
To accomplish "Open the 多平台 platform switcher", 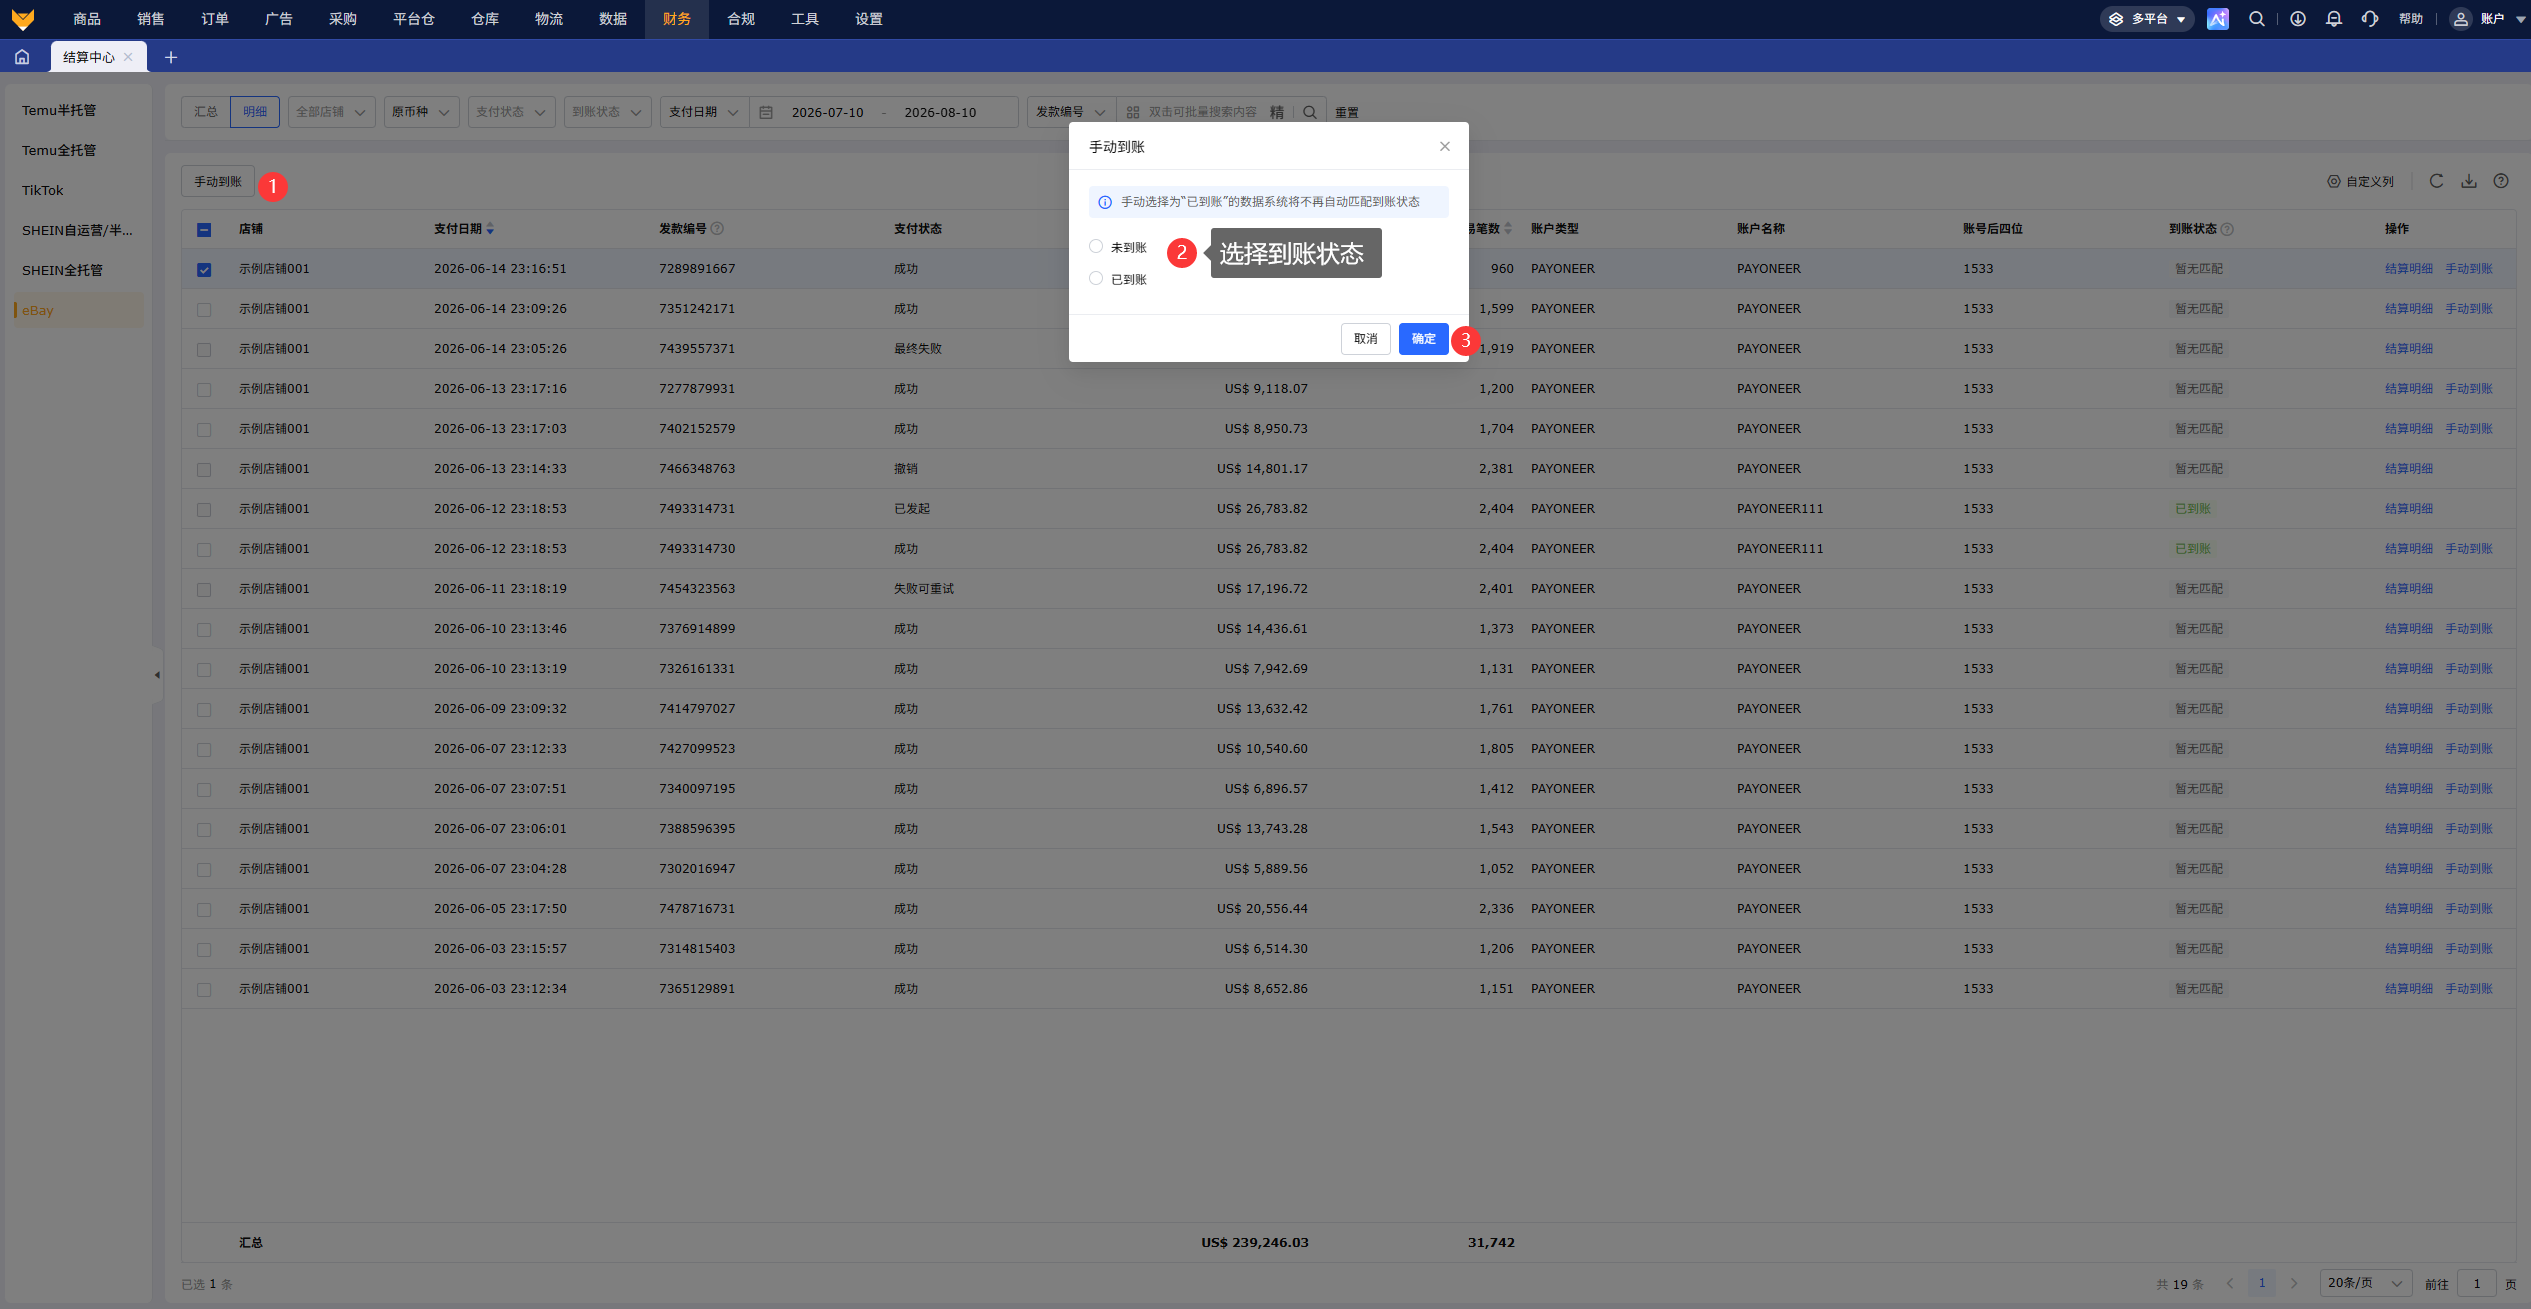I will pyautogui.click(x=2146, y=19).
